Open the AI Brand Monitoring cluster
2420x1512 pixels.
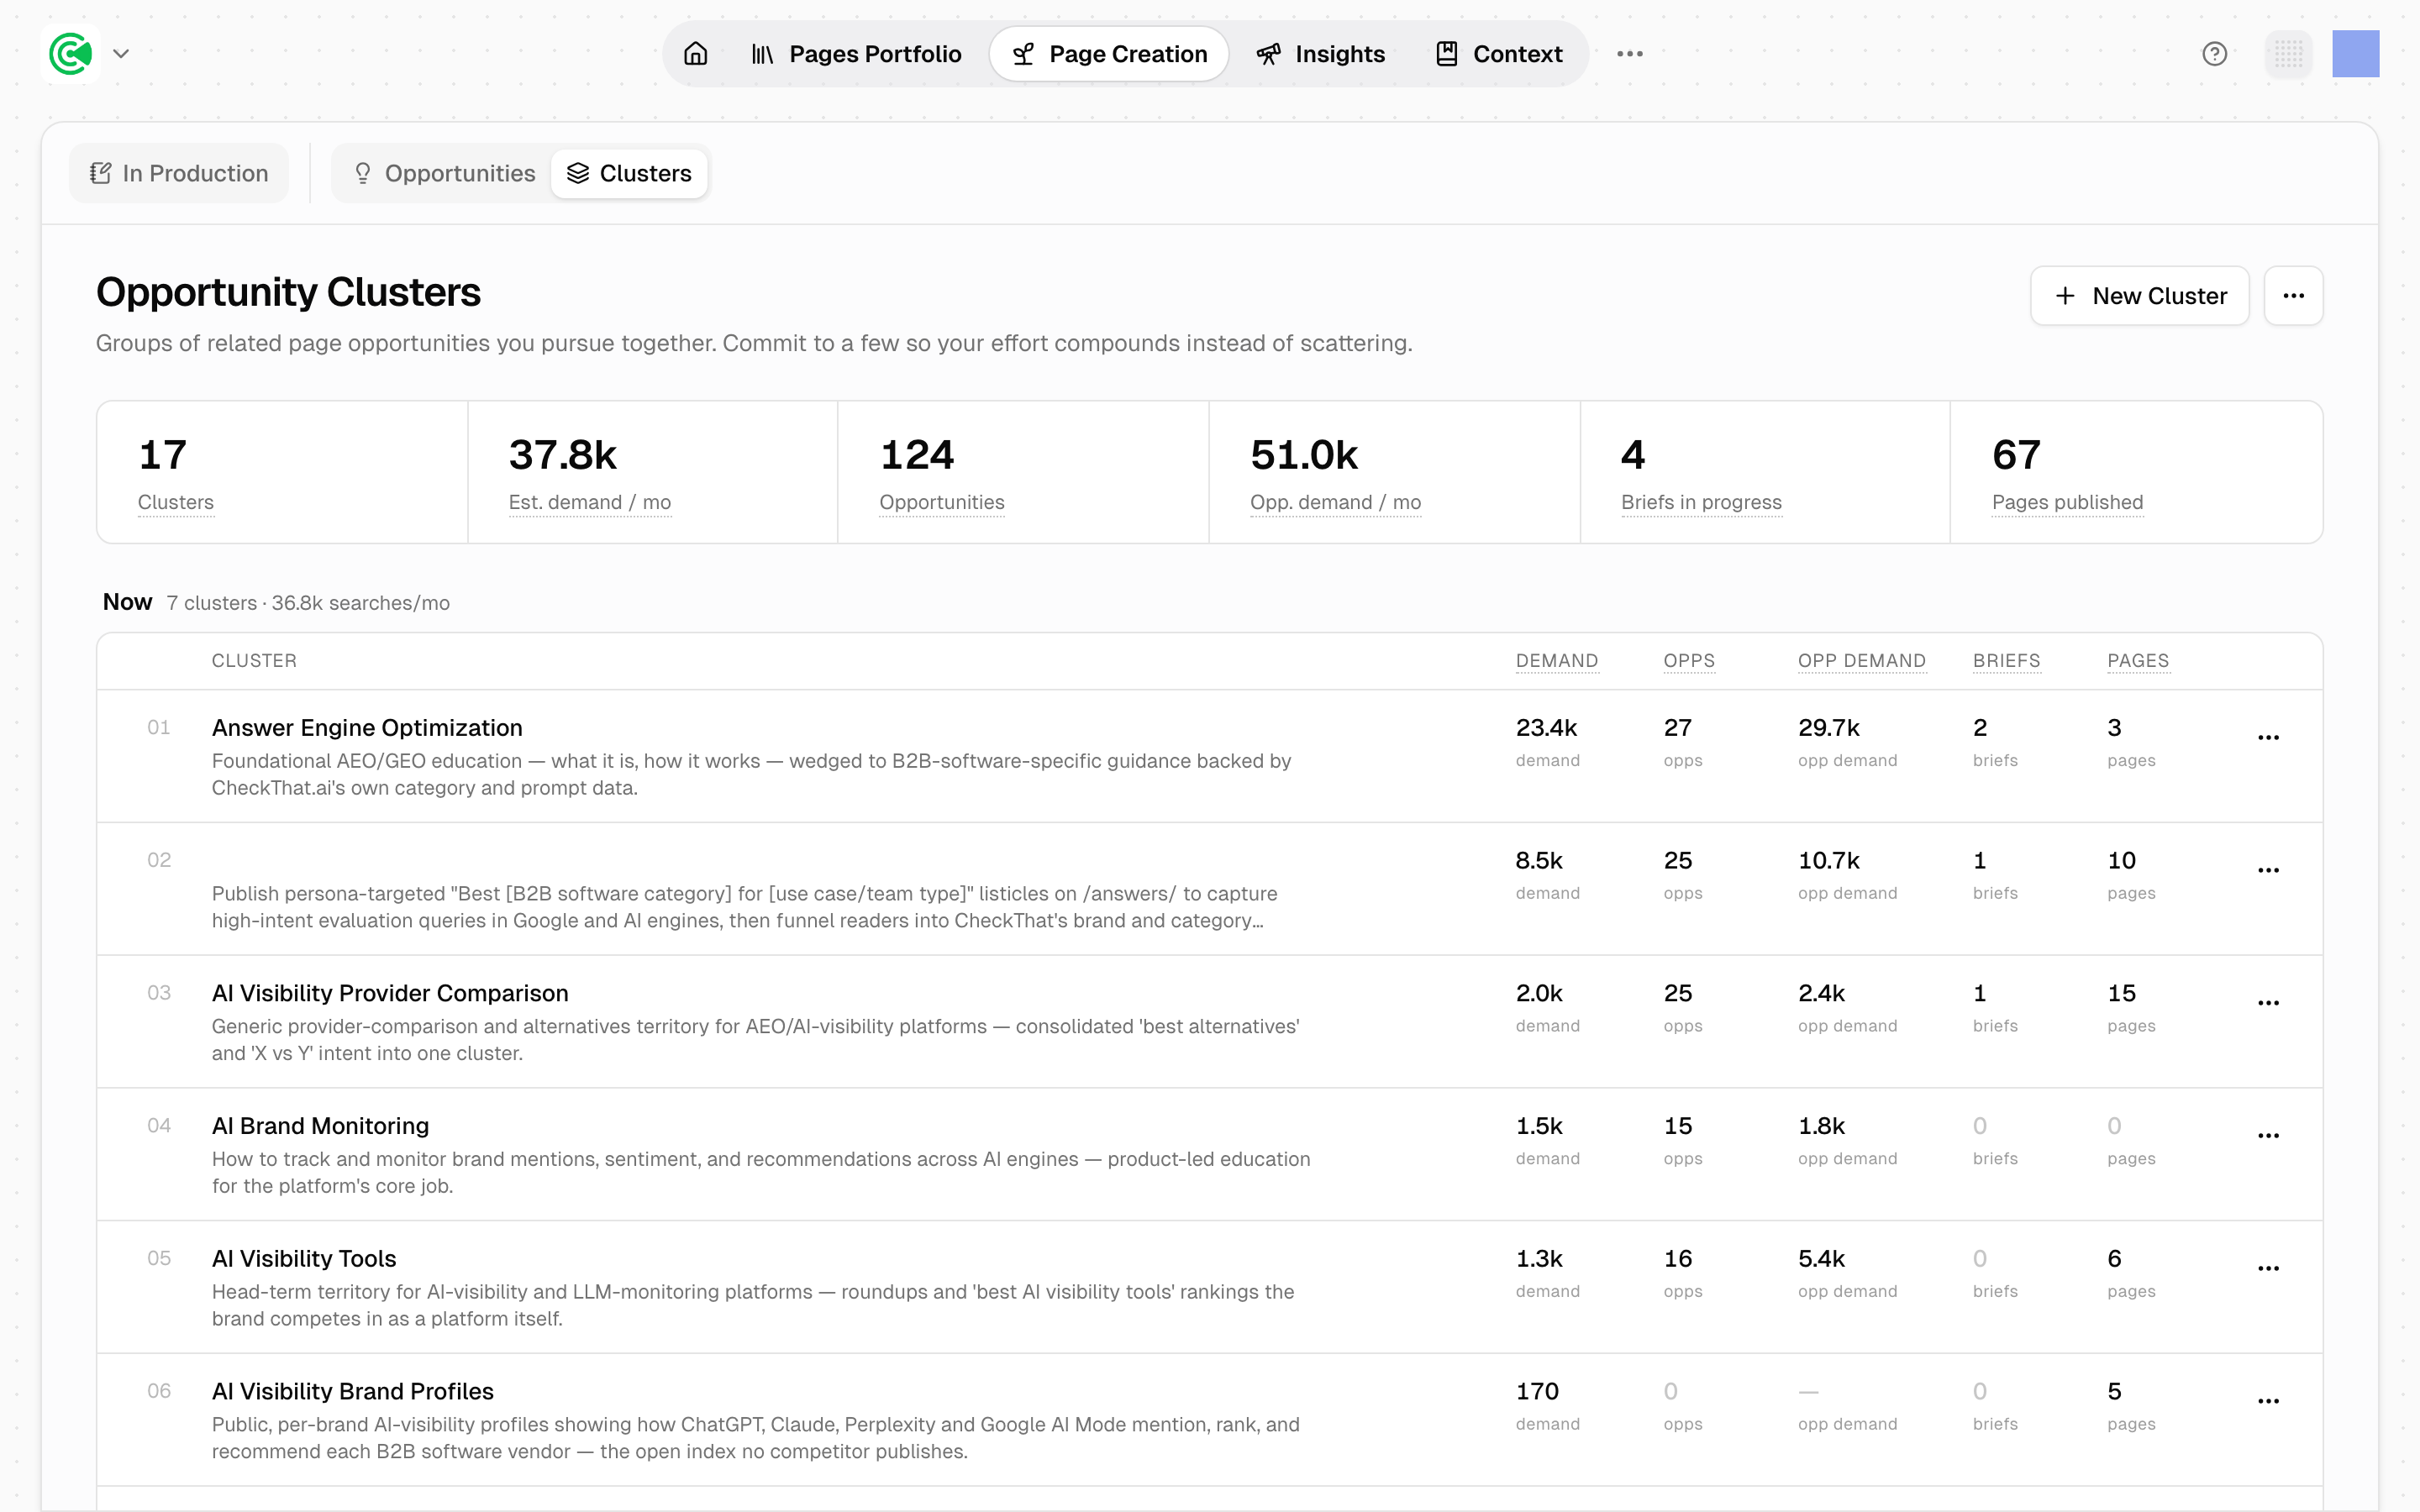point(320,1126)
